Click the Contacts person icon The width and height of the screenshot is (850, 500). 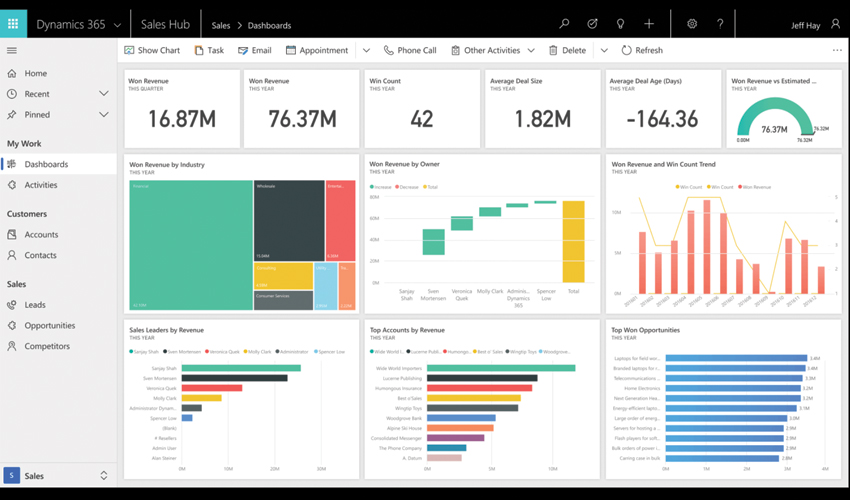tap(11, 255)
